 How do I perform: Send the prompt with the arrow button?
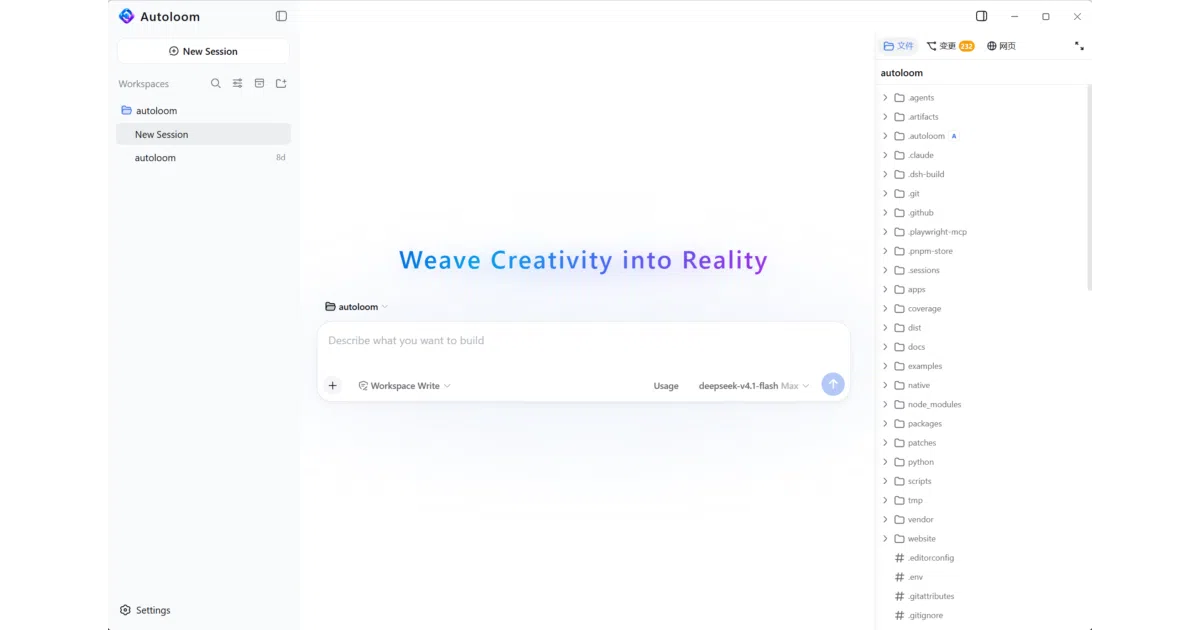(833, 385)
